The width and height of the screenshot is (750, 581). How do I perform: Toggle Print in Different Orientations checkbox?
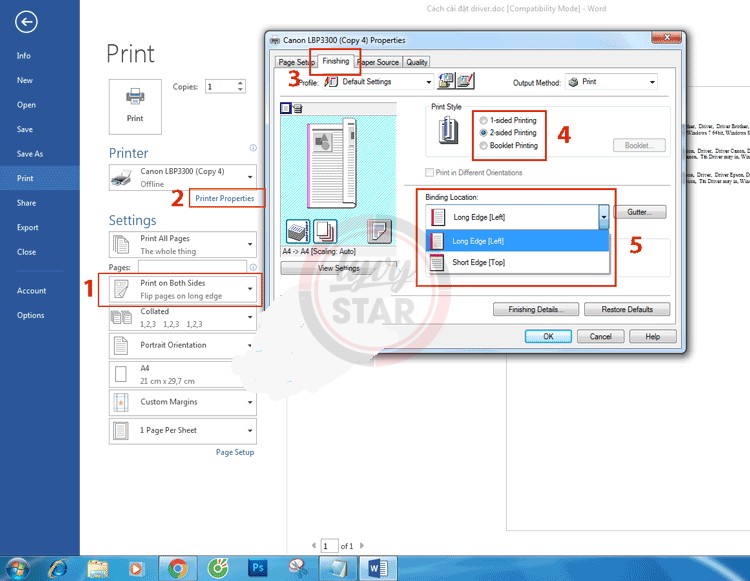[430, 173]
